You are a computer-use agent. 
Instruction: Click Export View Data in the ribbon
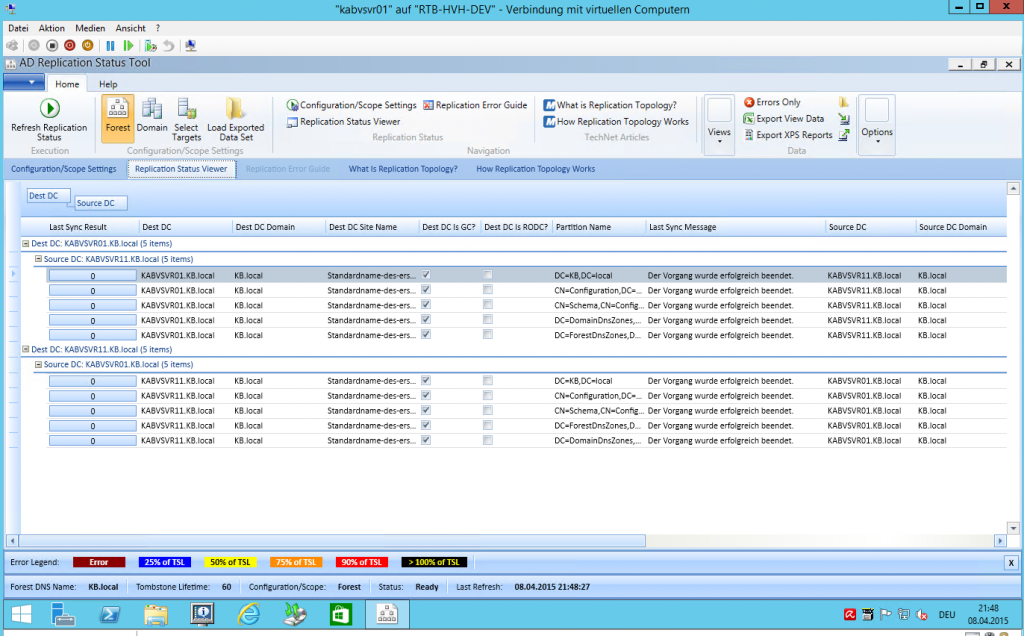pos(784,119)
